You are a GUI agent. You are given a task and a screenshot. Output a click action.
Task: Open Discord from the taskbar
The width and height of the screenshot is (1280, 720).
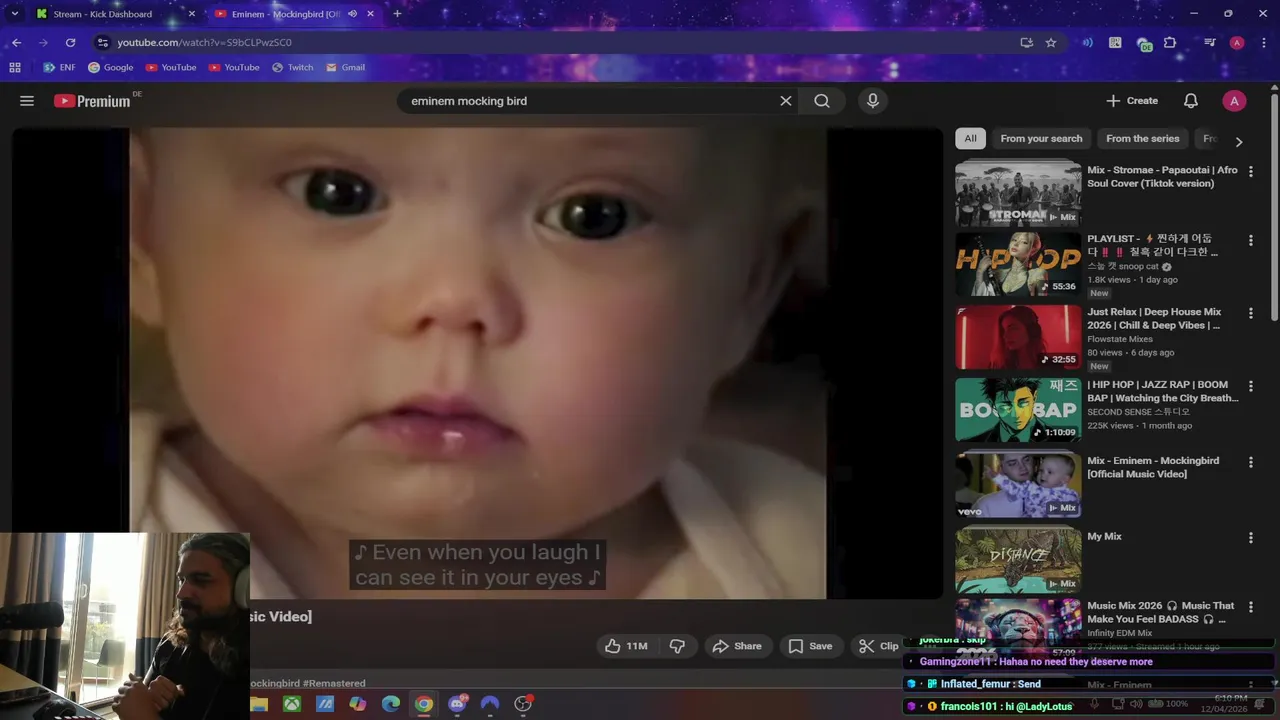tap(458, 704)
